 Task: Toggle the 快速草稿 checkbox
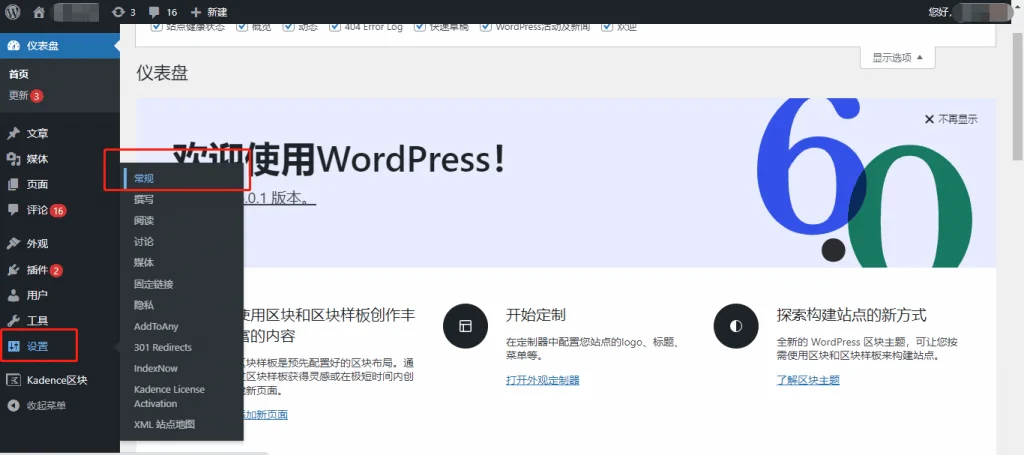coord(419,27)
